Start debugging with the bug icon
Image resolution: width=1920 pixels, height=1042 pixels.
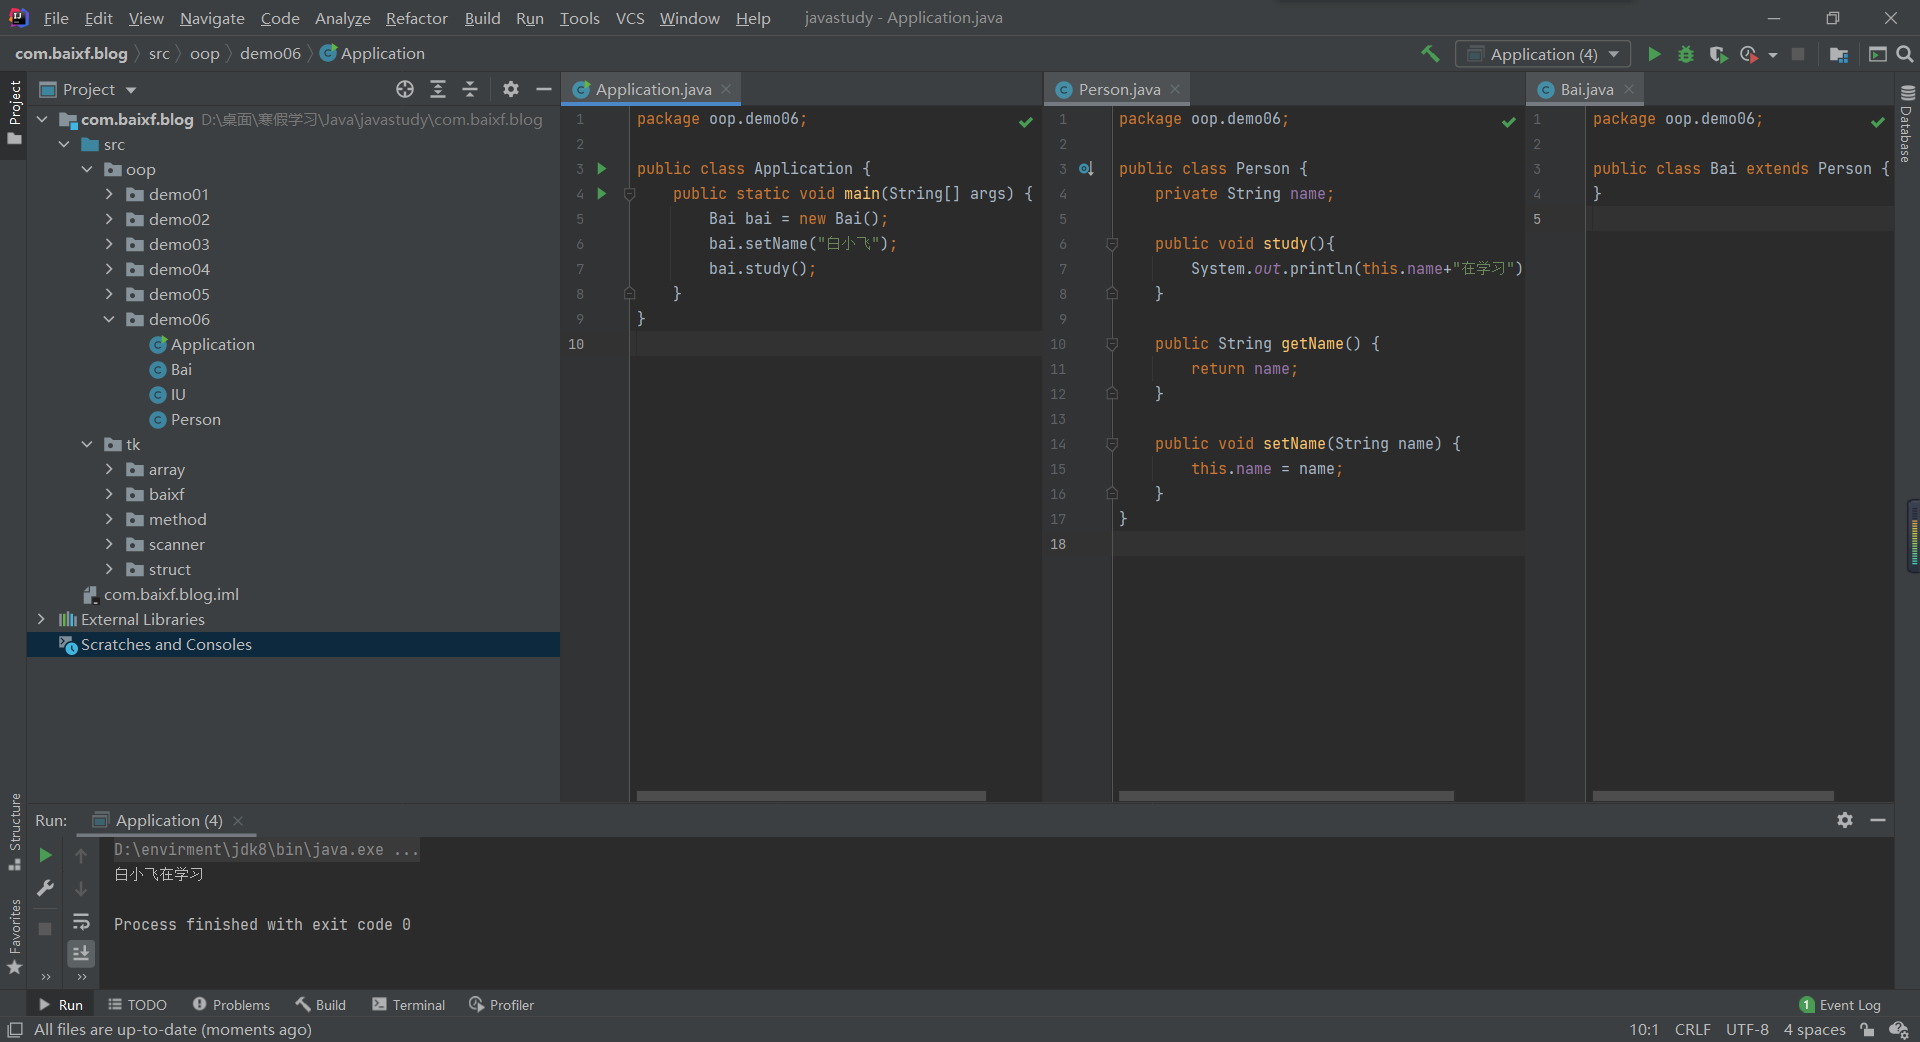click(x=1686, y=54)
